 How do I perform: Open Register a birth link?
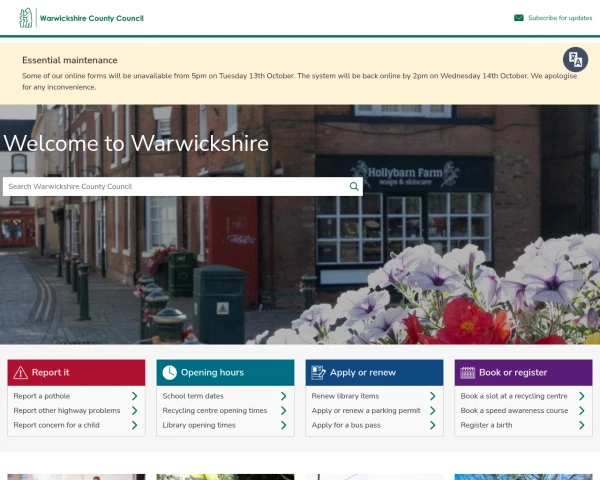pyautogui.click(x=486, y=425)
